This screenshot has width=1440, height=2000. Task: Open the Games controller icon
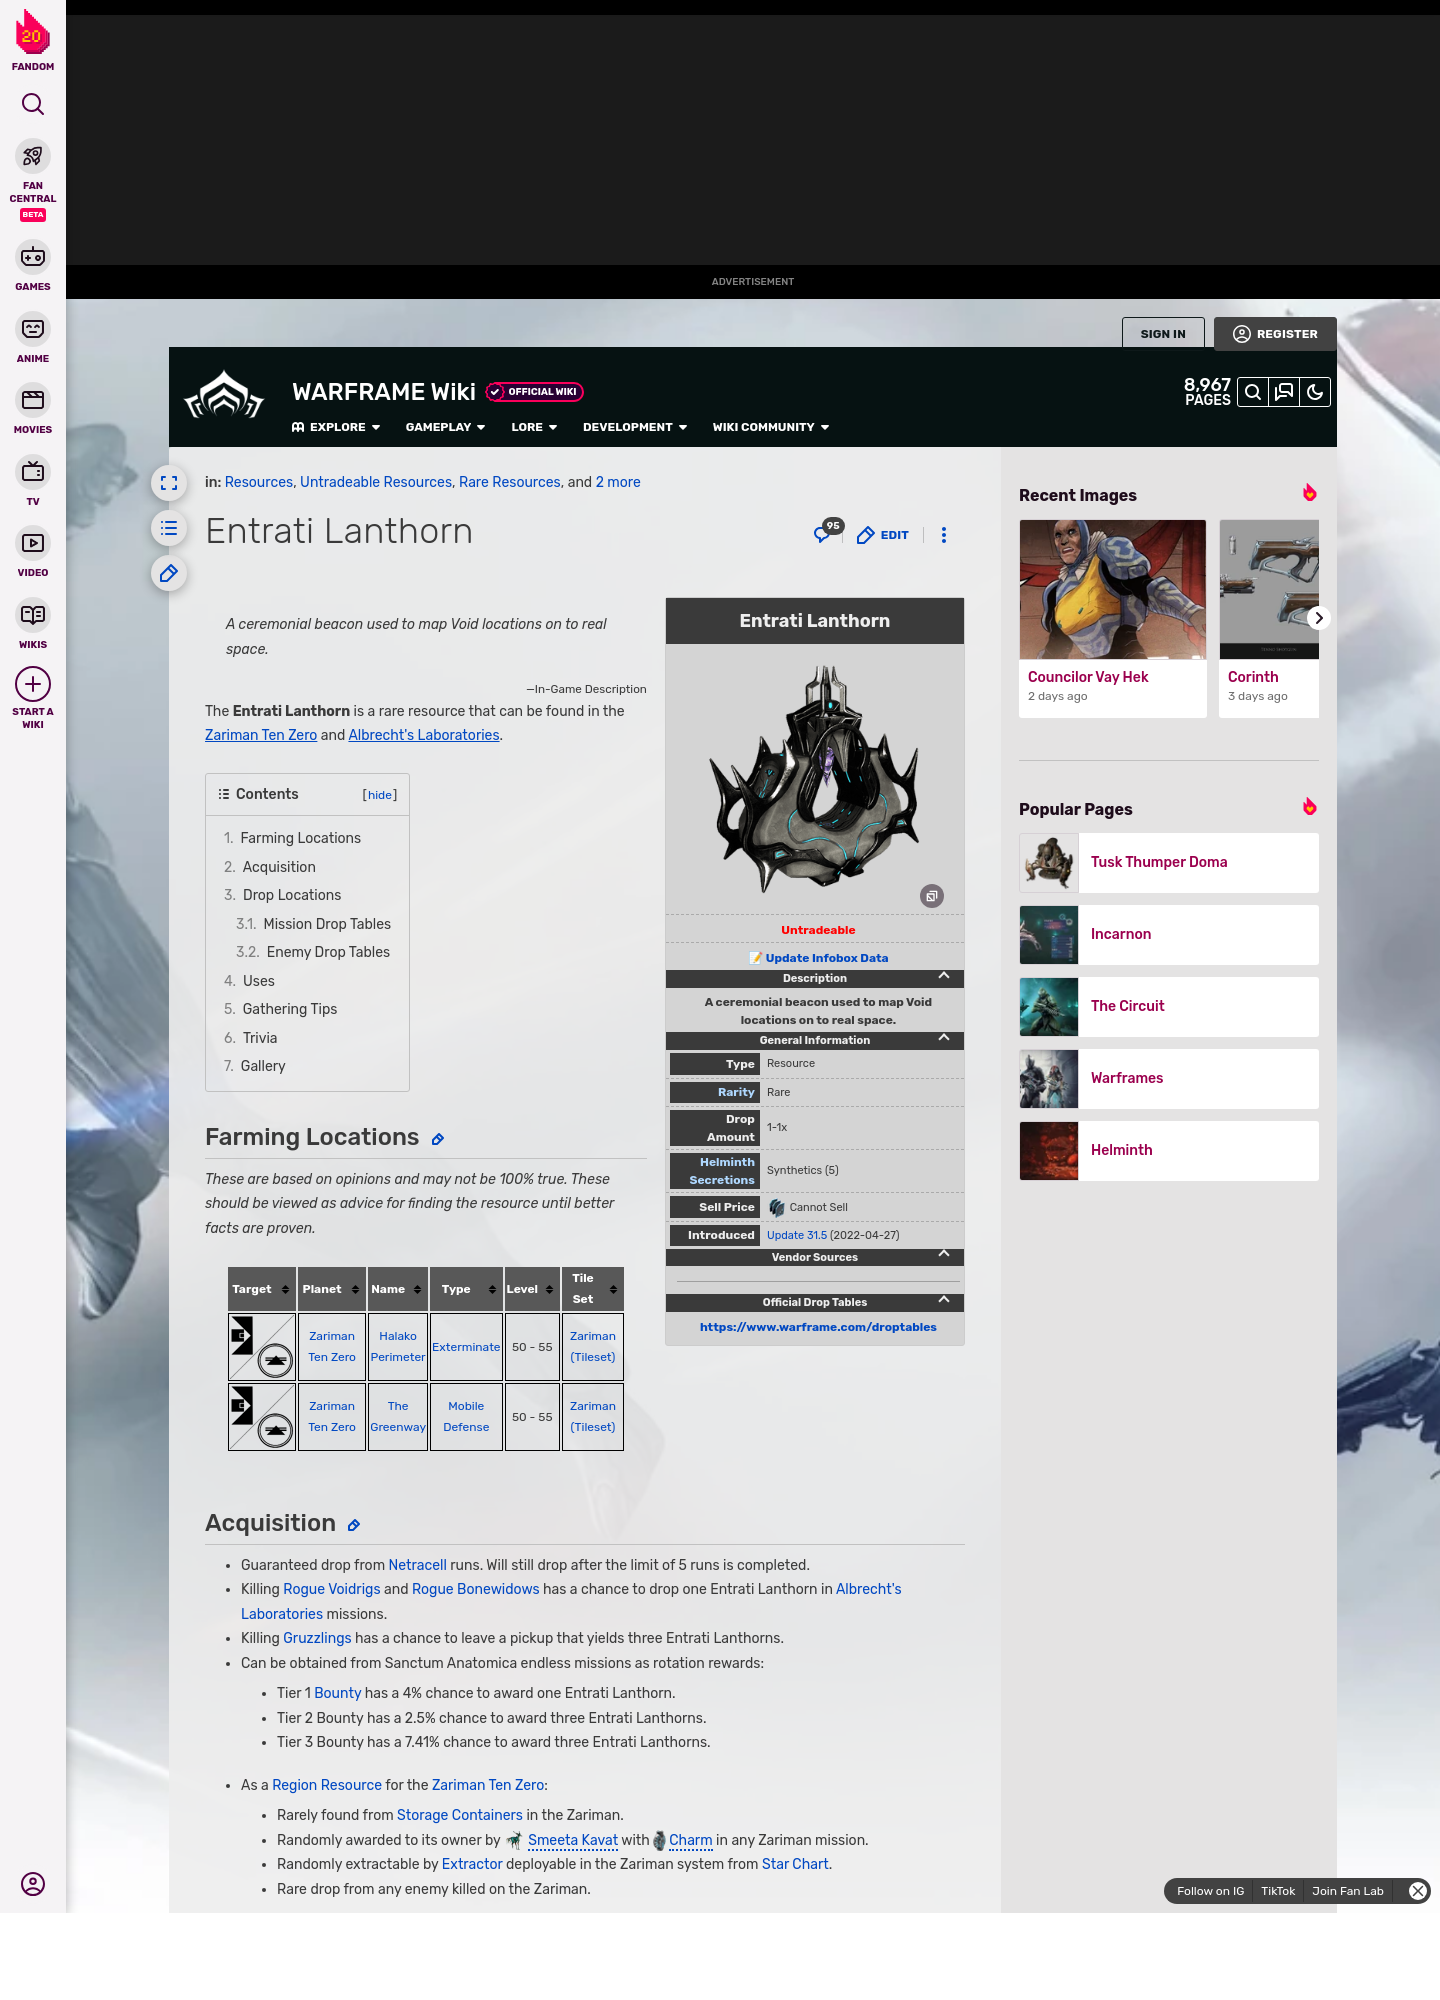33,257
